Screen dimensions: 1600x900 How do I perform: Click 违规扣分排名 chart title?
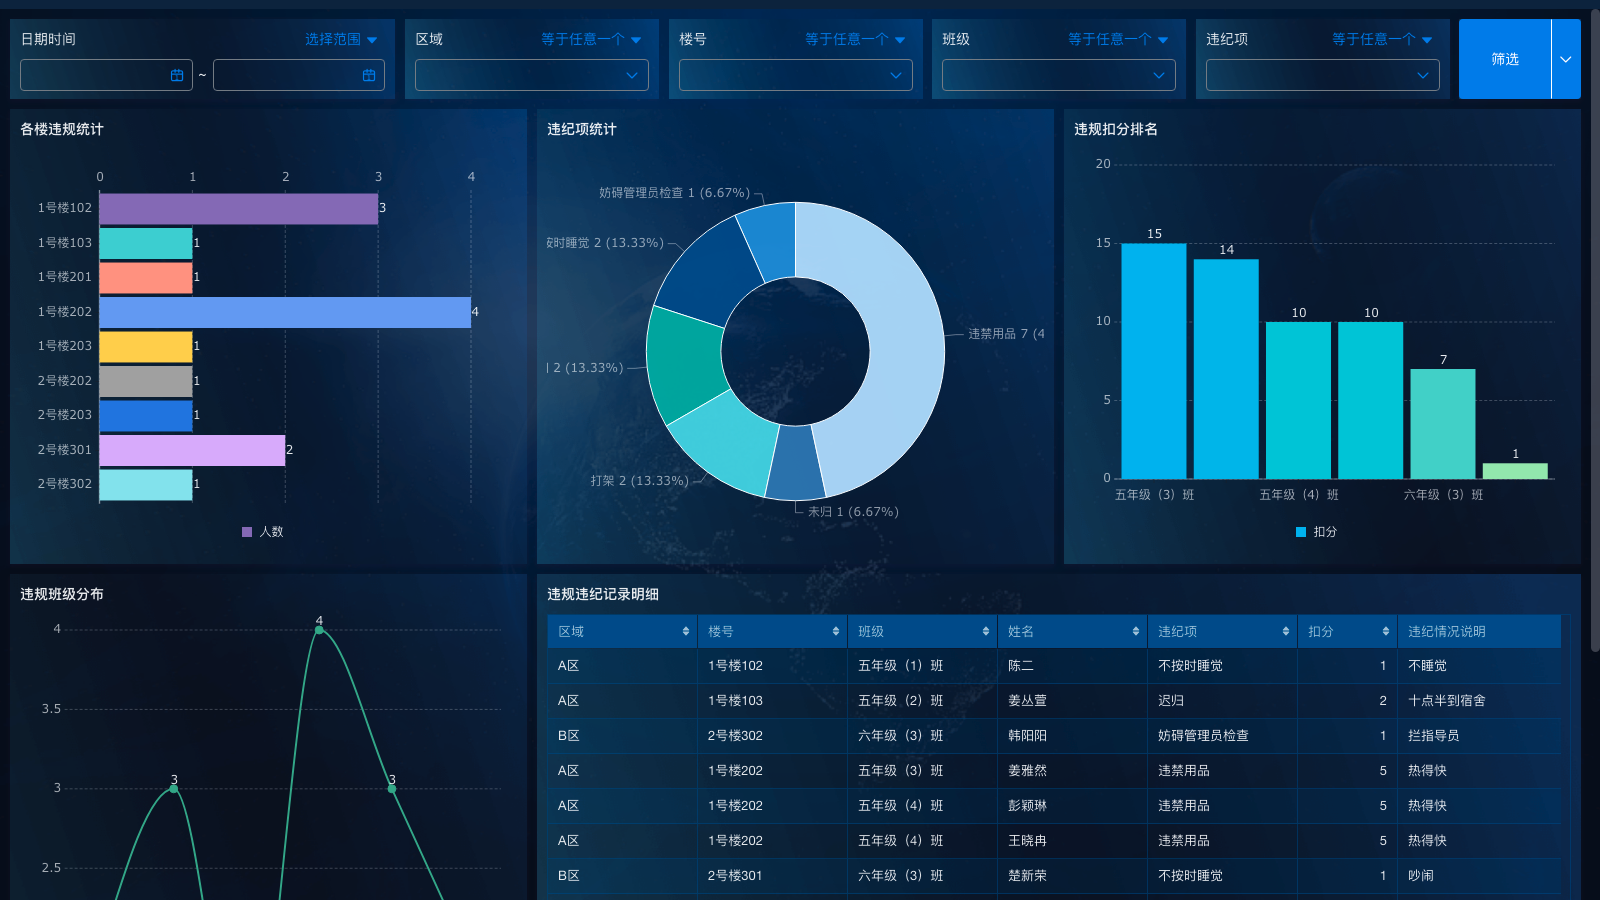pos(1116,129)
